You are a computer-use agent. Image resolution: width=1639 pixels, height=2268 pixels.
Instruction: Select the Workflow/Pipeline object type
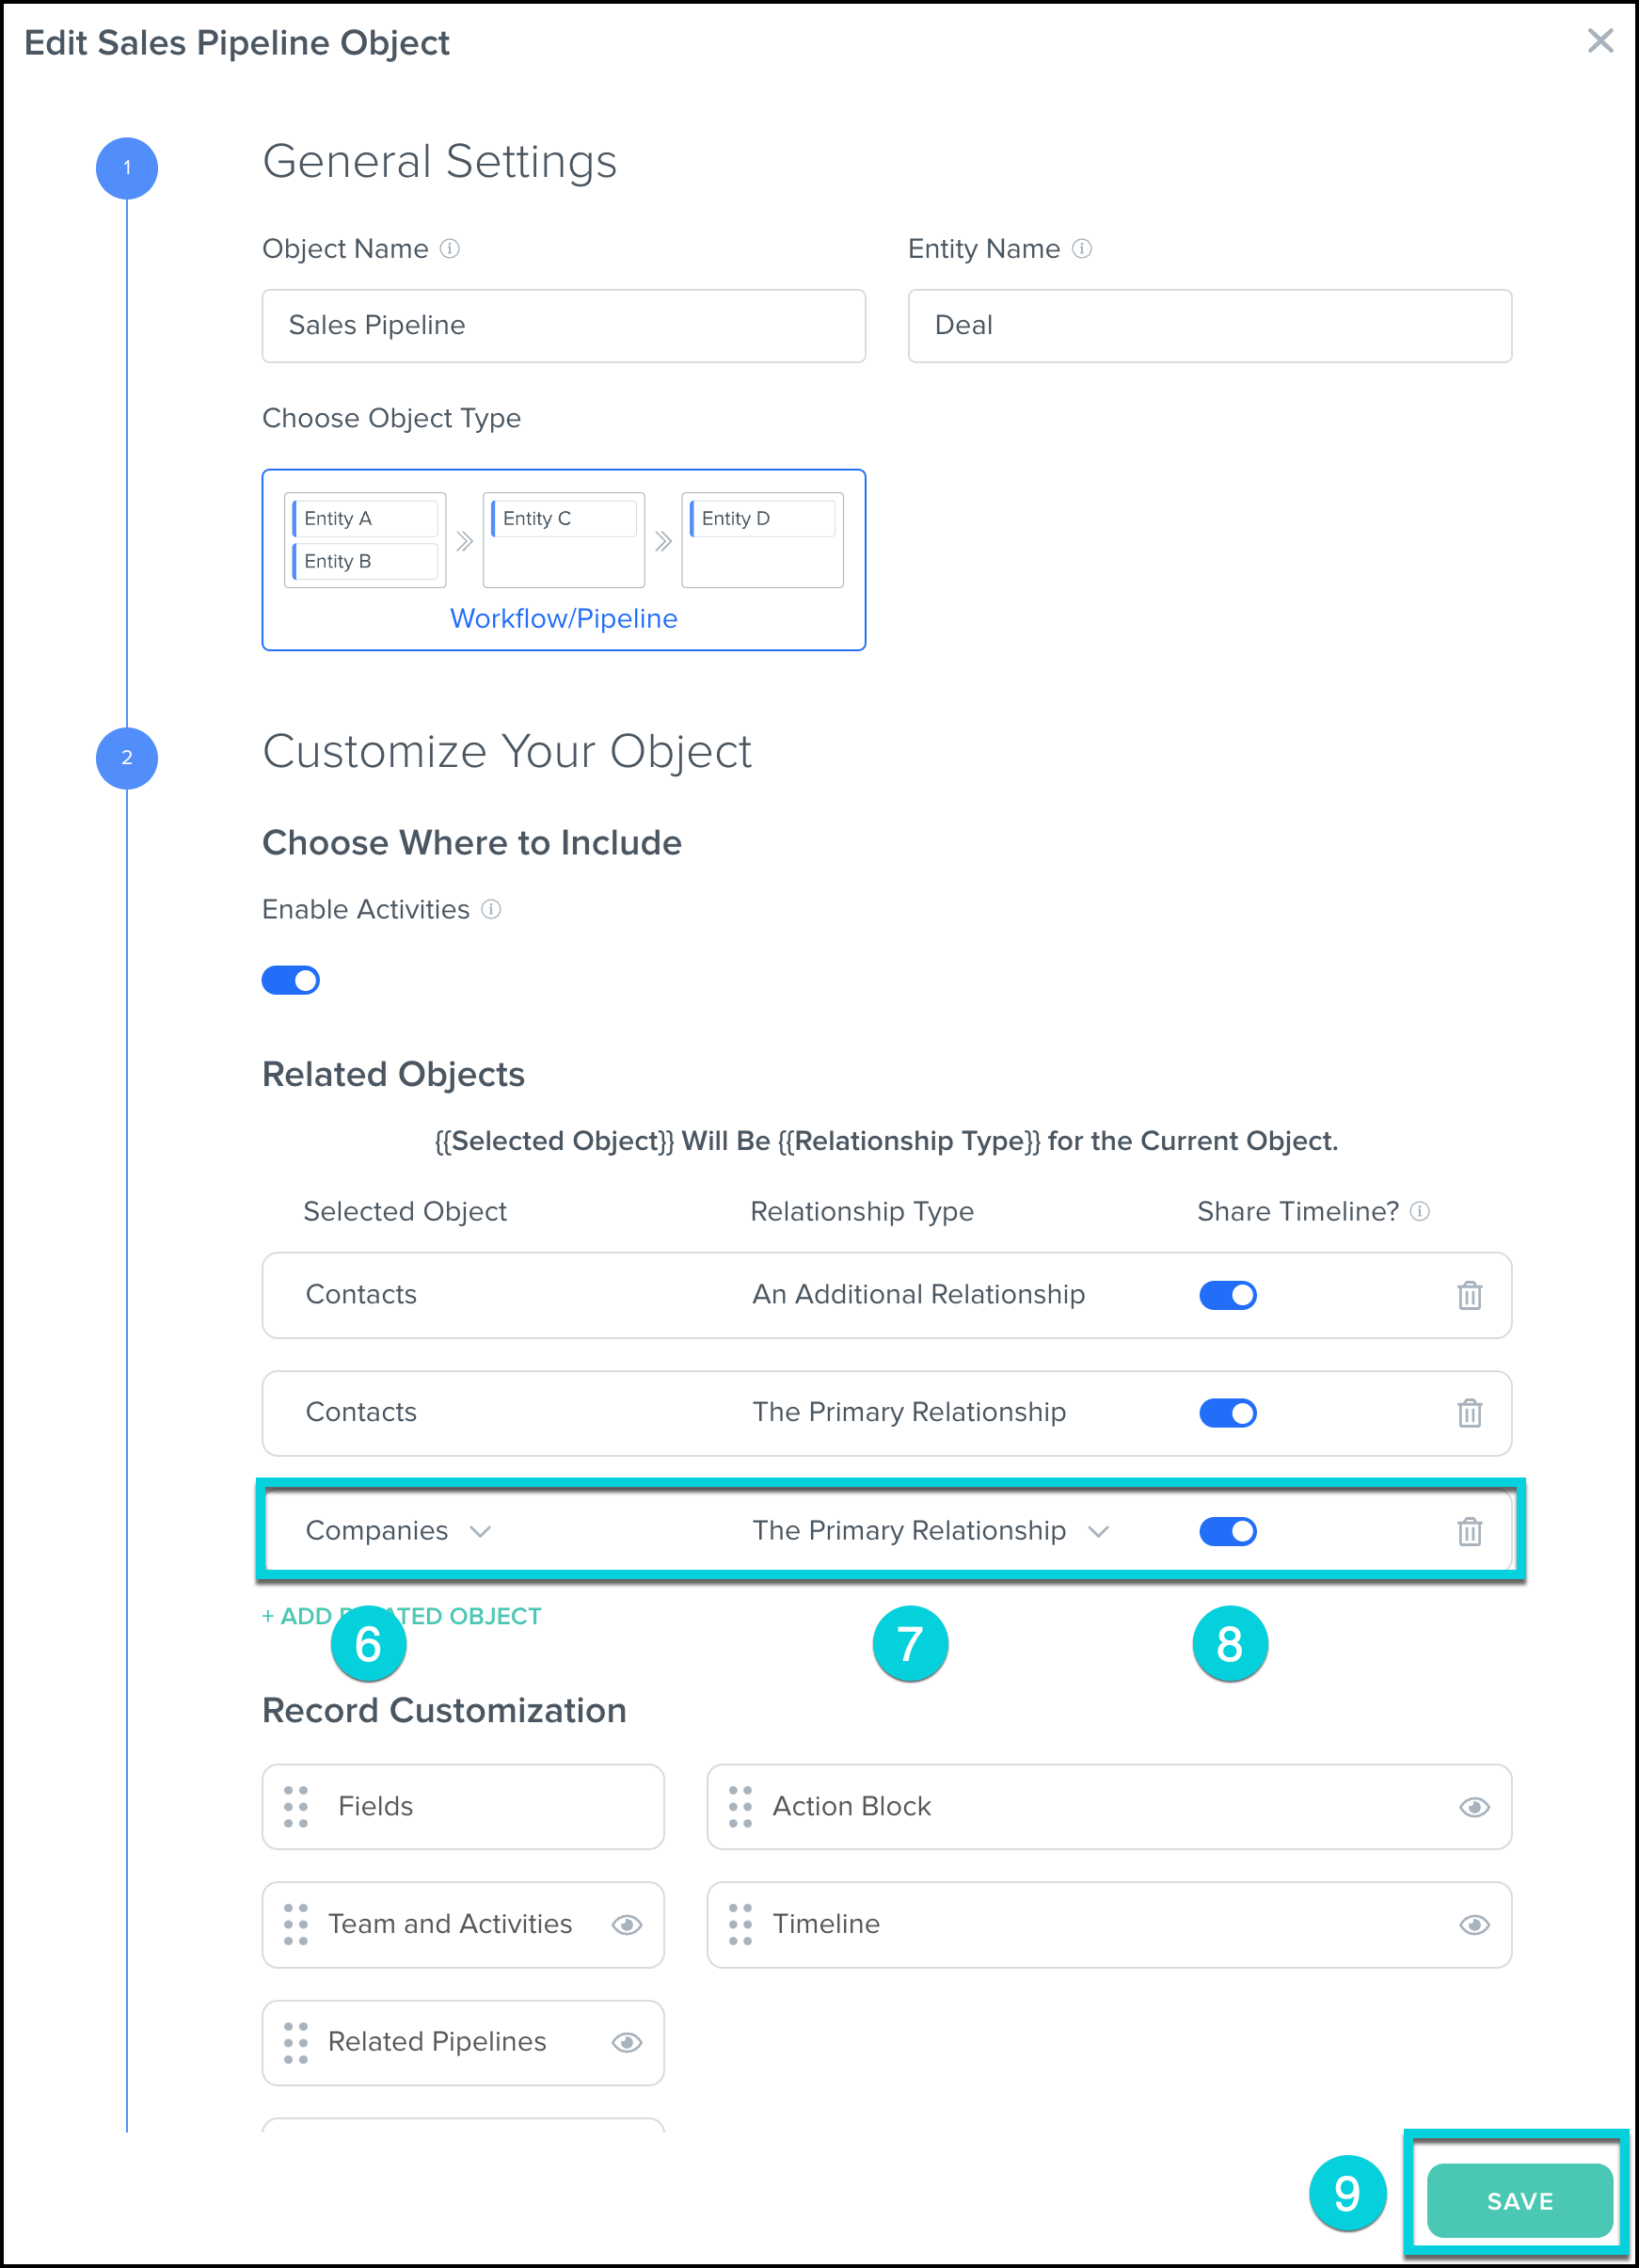563,560
